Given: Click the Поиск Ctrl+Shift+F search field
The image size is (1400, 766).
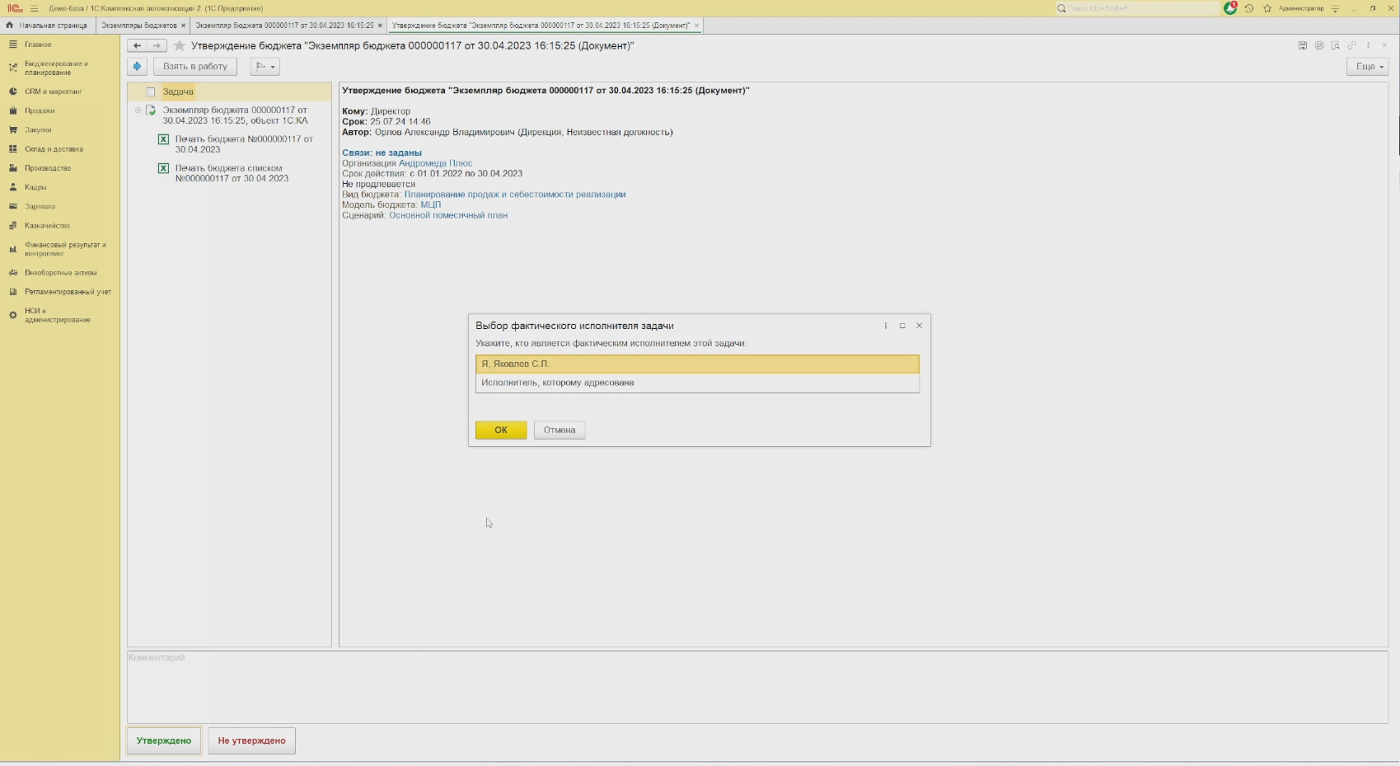Looking at the screenshot, I should (x=1139, y=8).
